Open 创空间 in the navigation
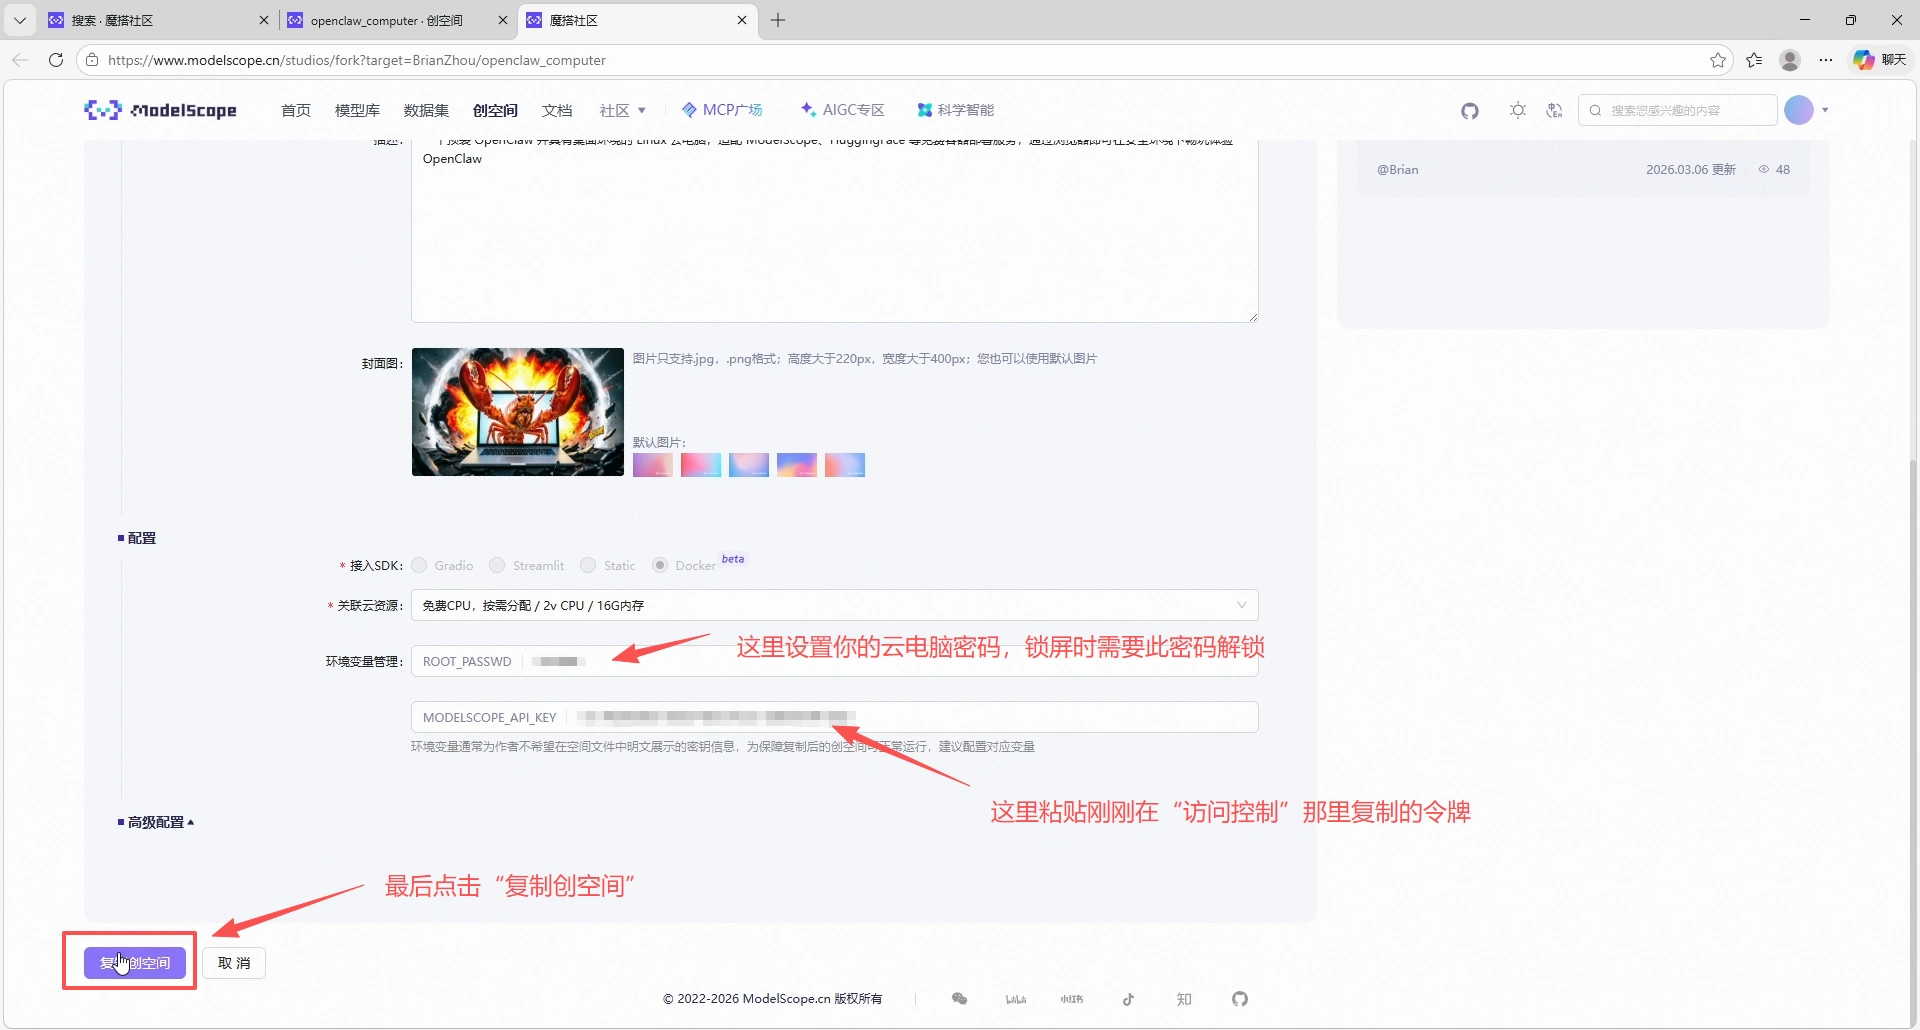1920x1030 pixels. point(495,110)
